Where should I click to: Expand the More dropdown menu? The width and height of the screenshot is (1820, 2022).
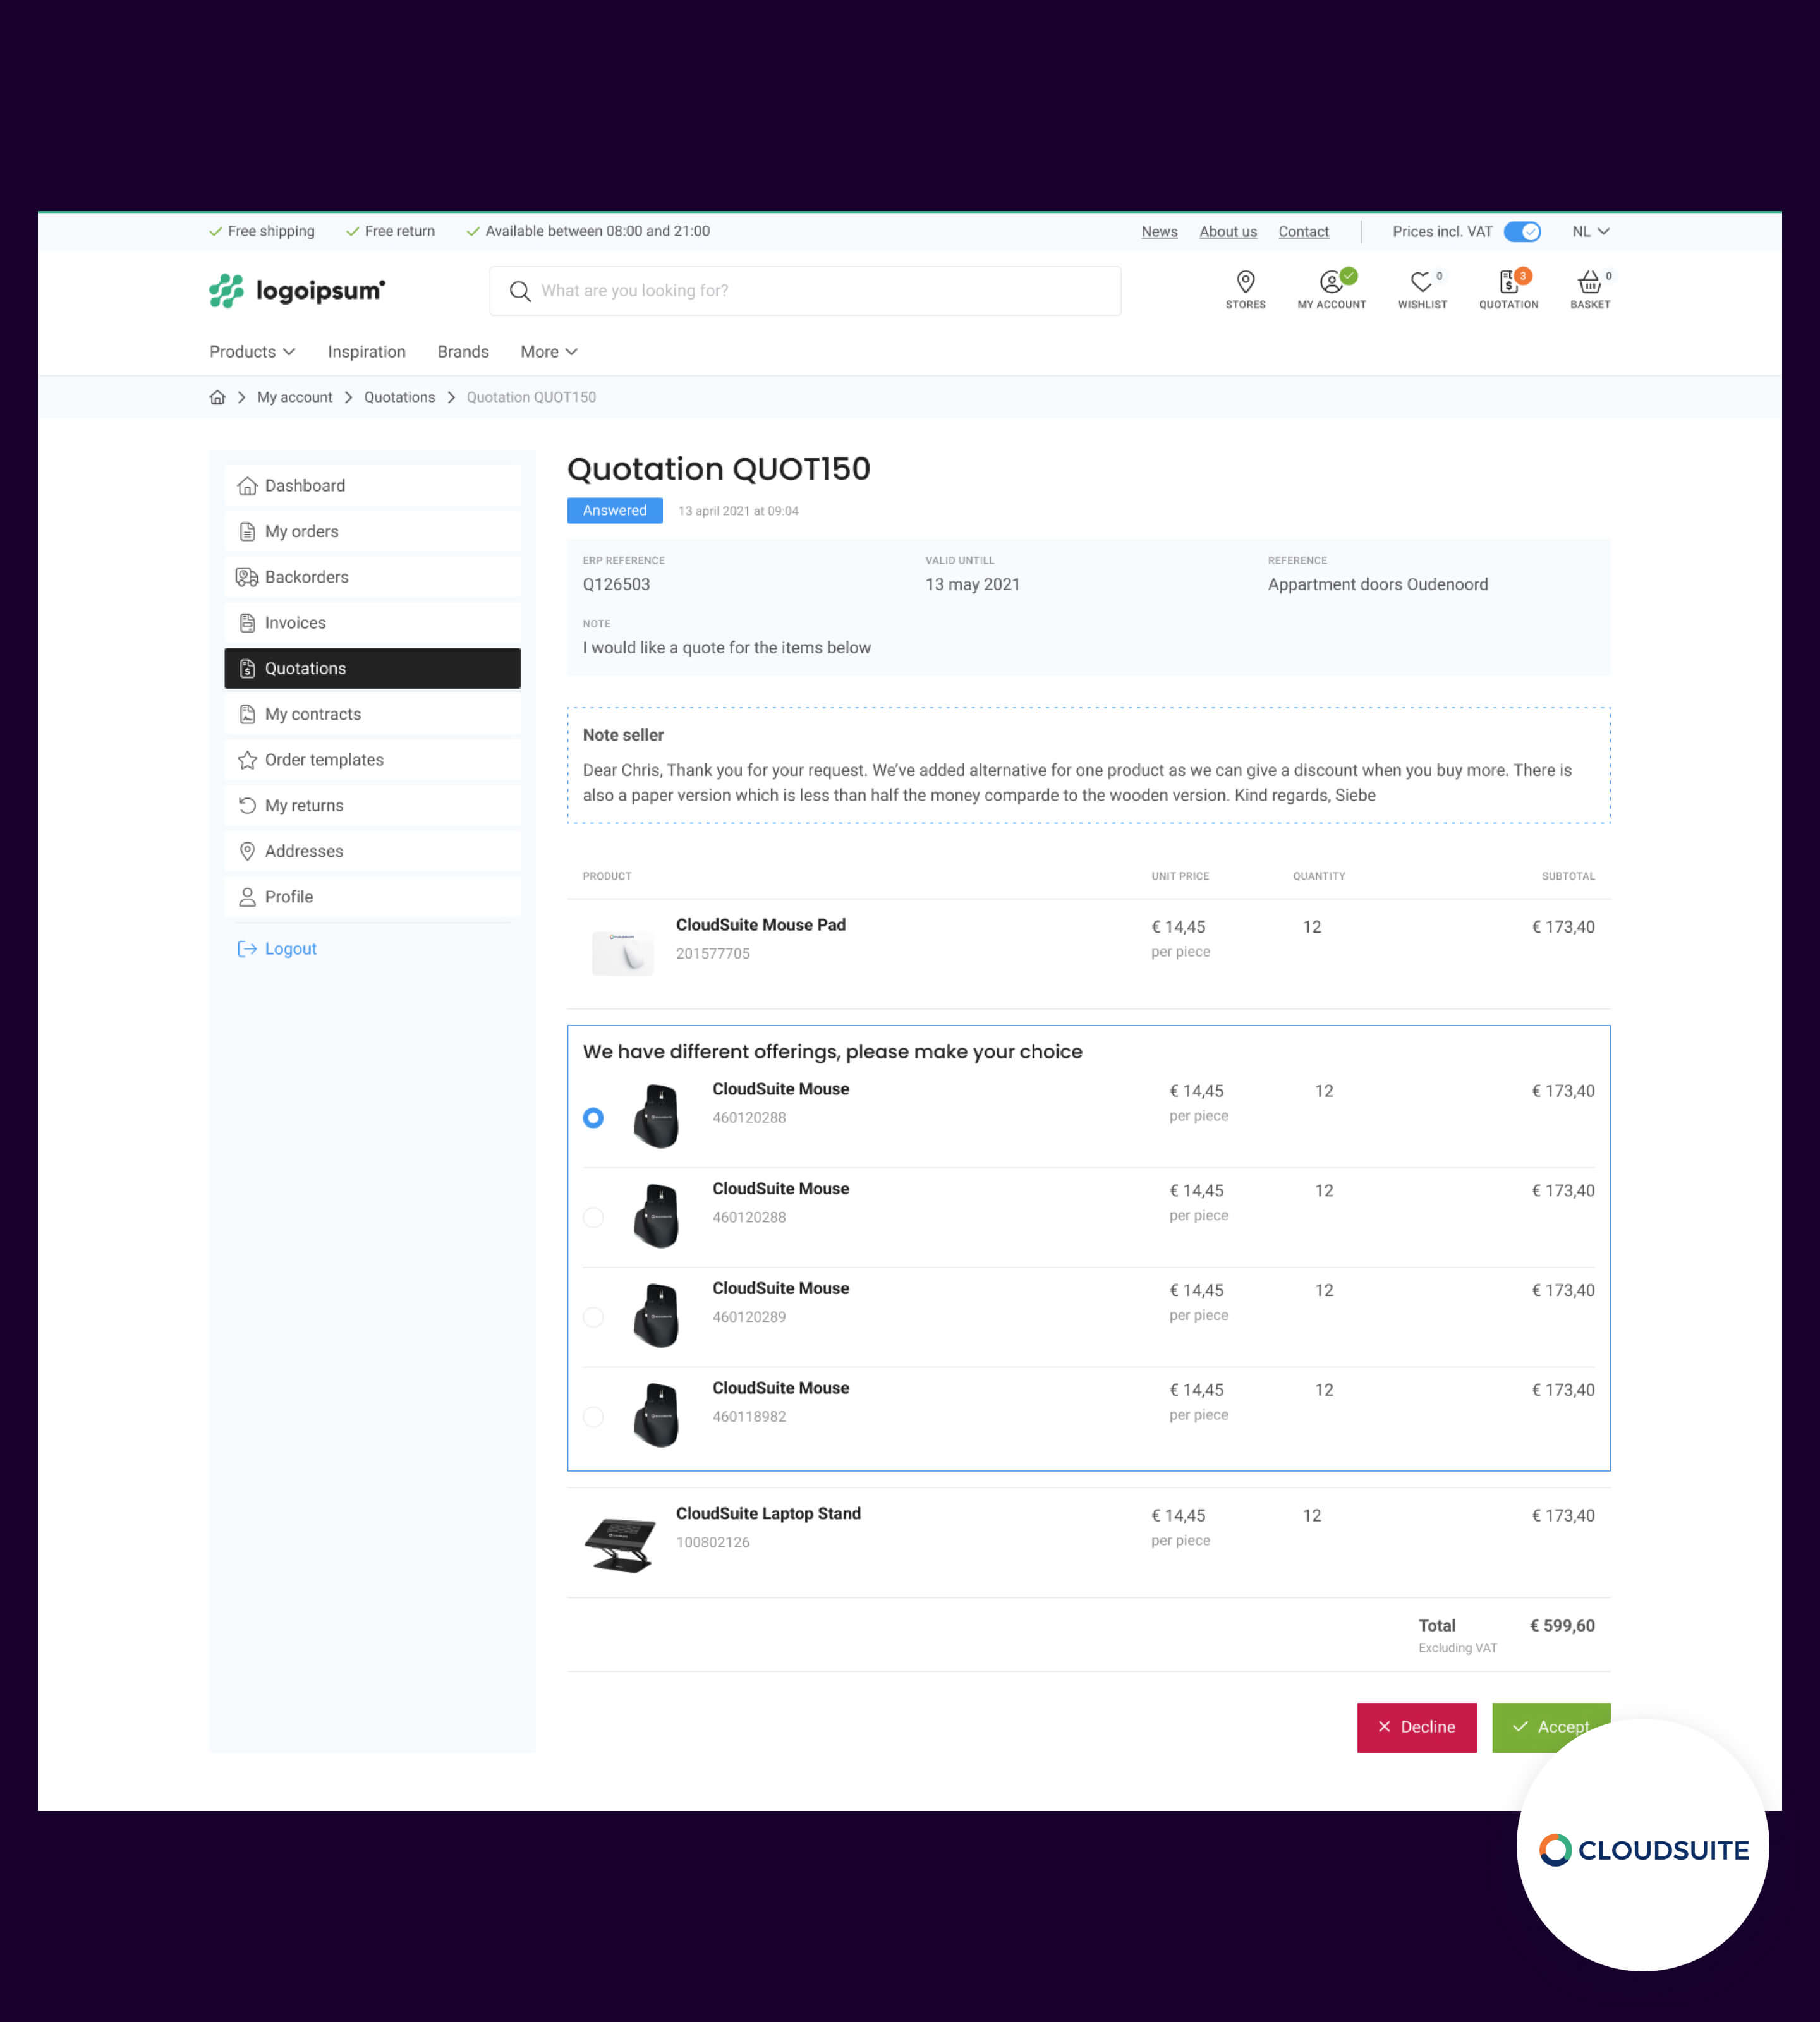(x=549, y=352)
